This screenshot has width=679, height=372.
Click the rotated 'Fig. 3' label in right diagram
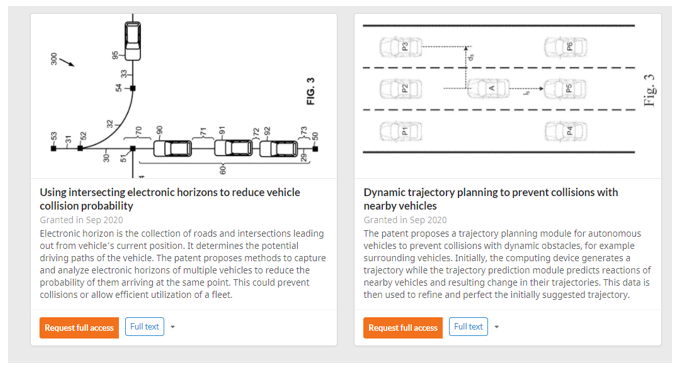tap(649, 91)
